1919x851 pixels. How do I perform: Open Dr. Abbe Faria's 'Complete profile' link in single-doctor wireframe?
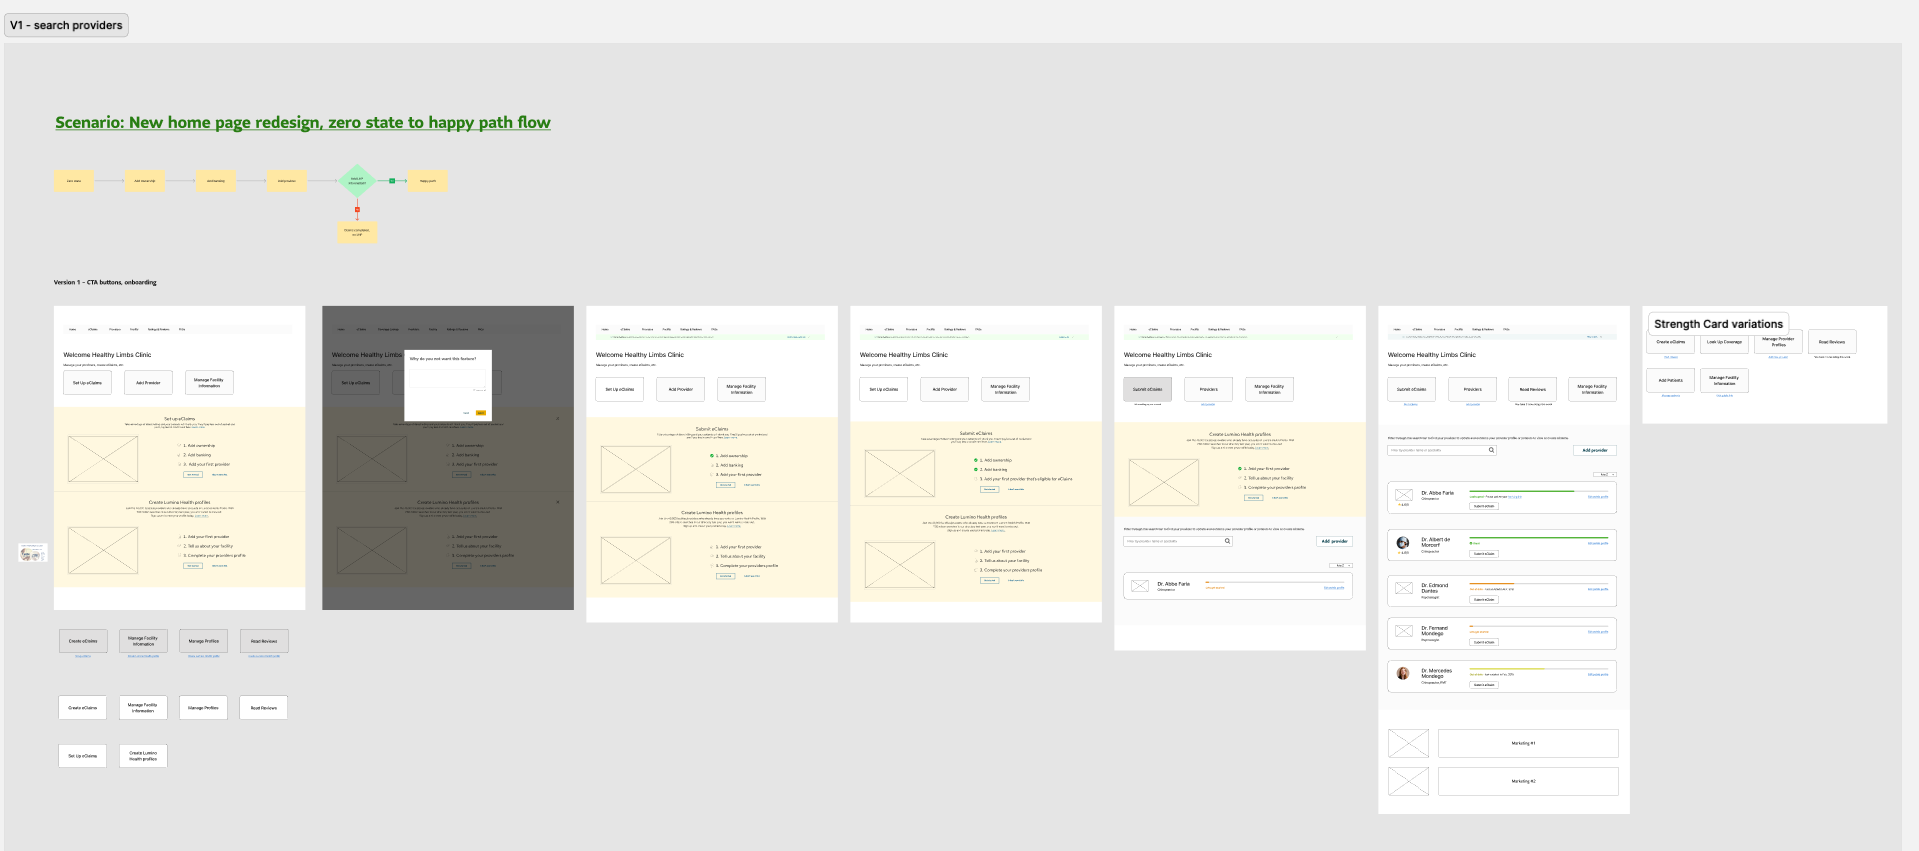pos(1334,588)
